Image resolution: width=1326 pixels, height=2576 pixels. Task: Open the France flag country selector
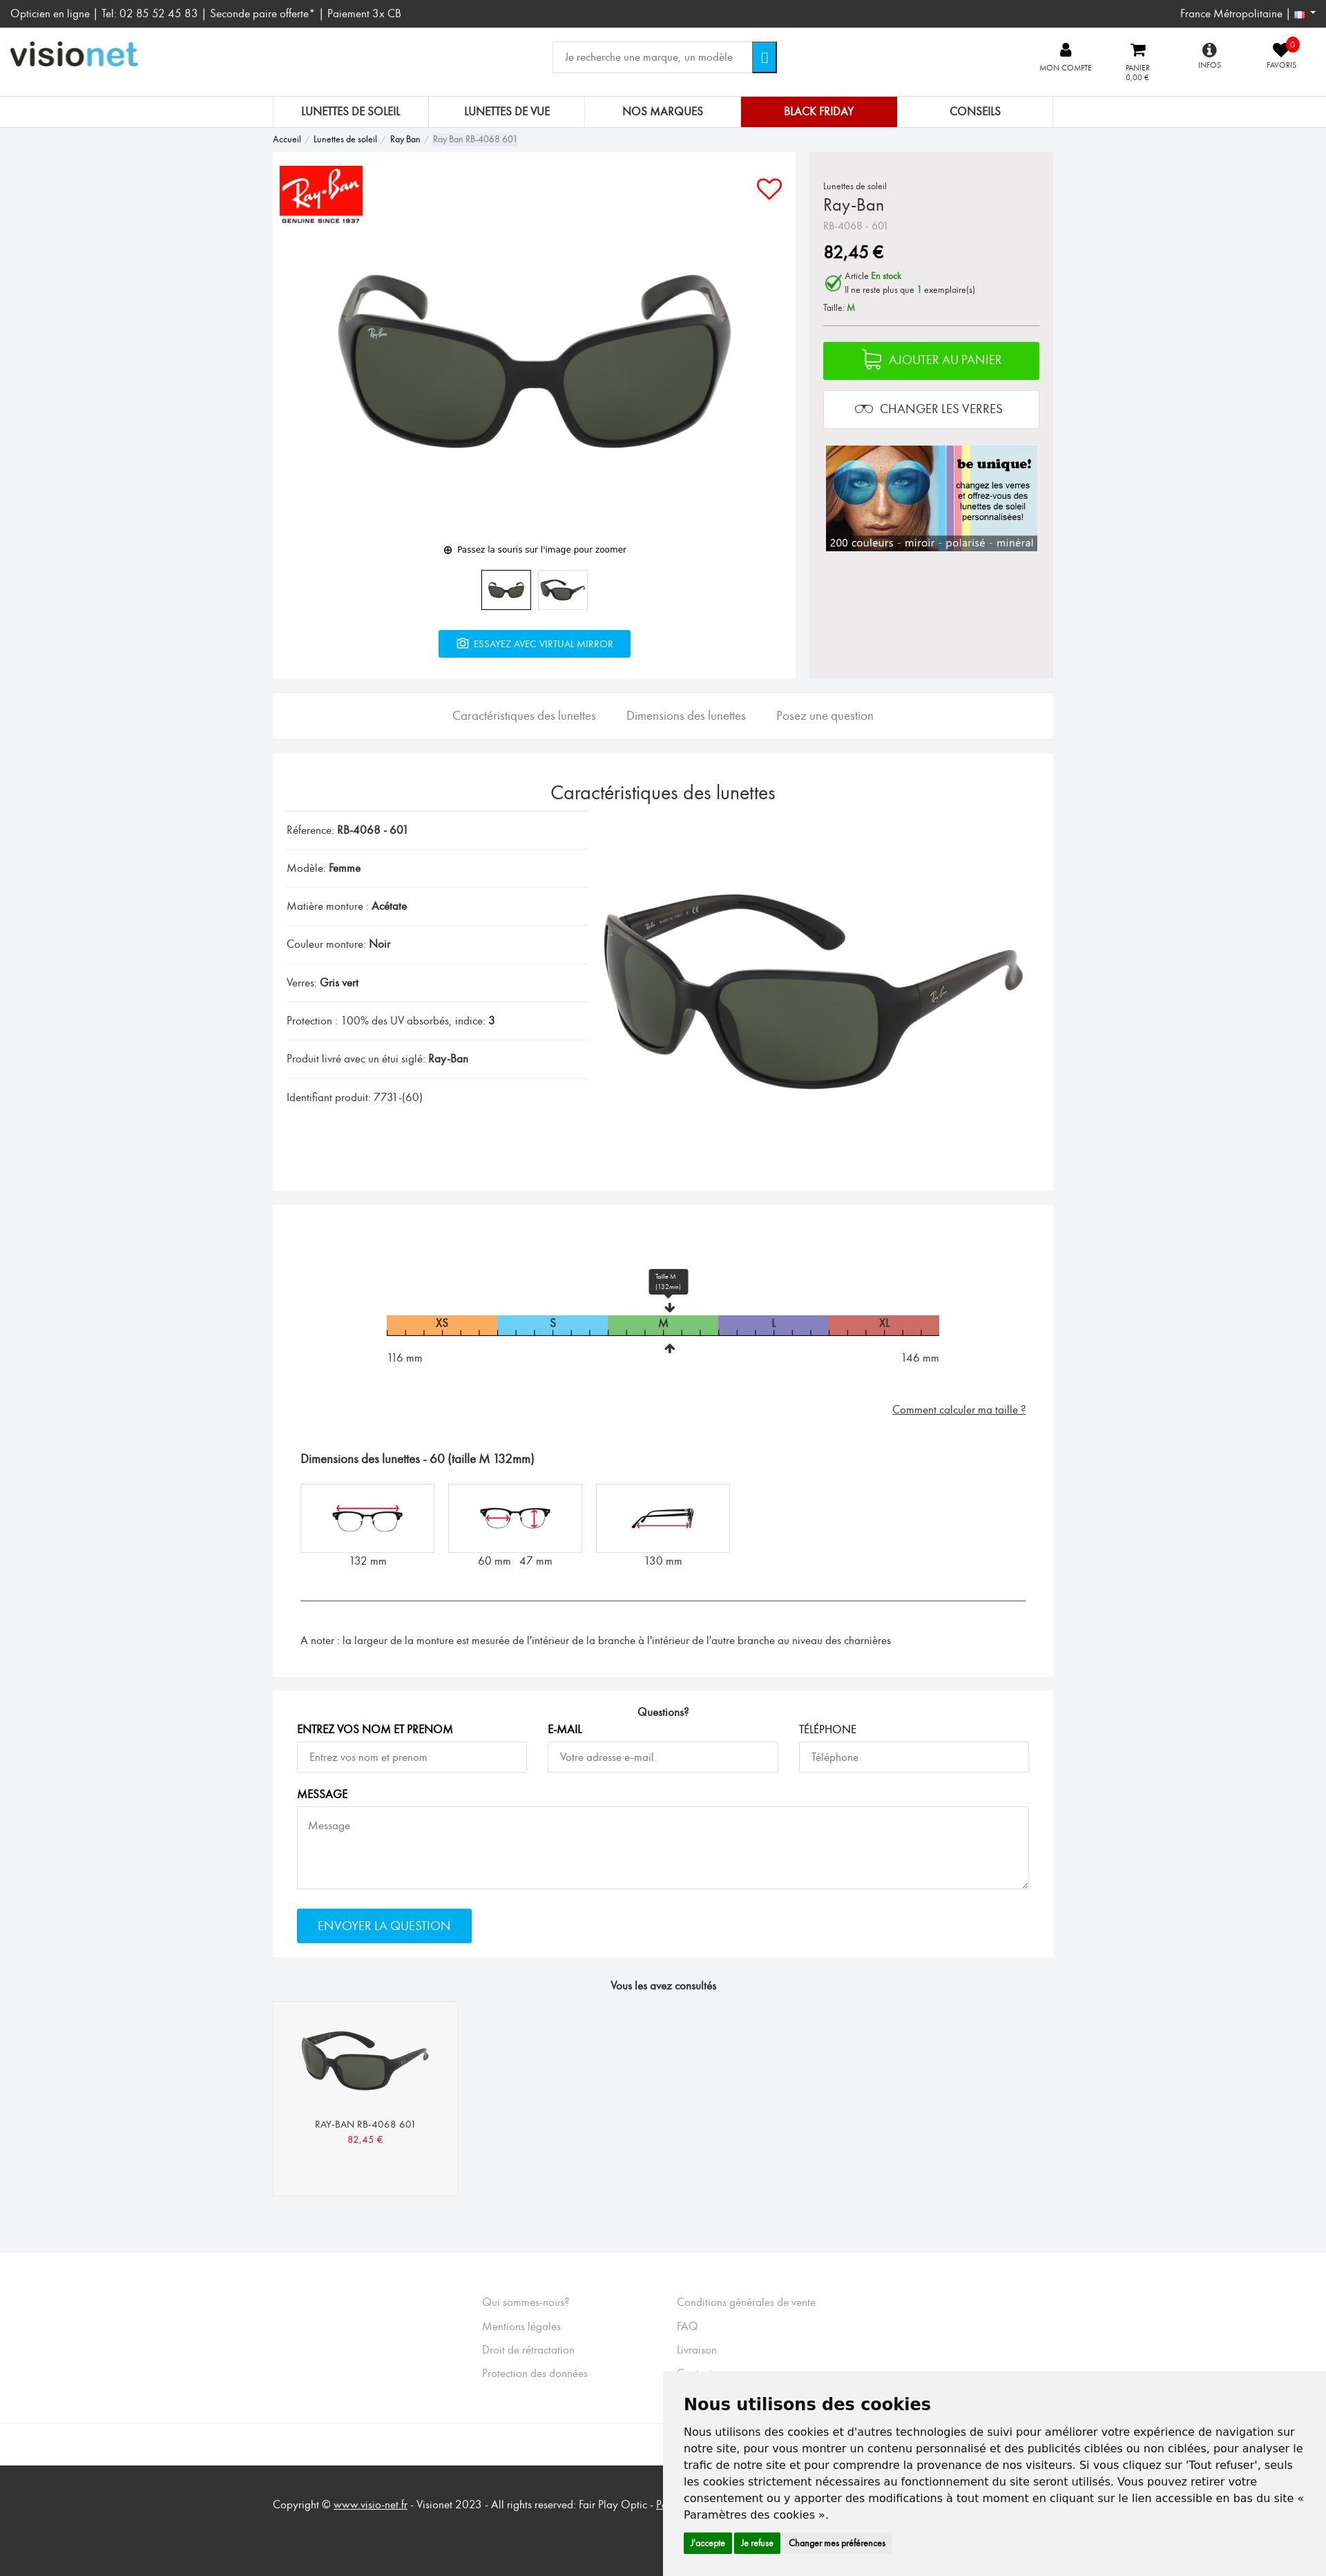click(x=1304, y=14)
